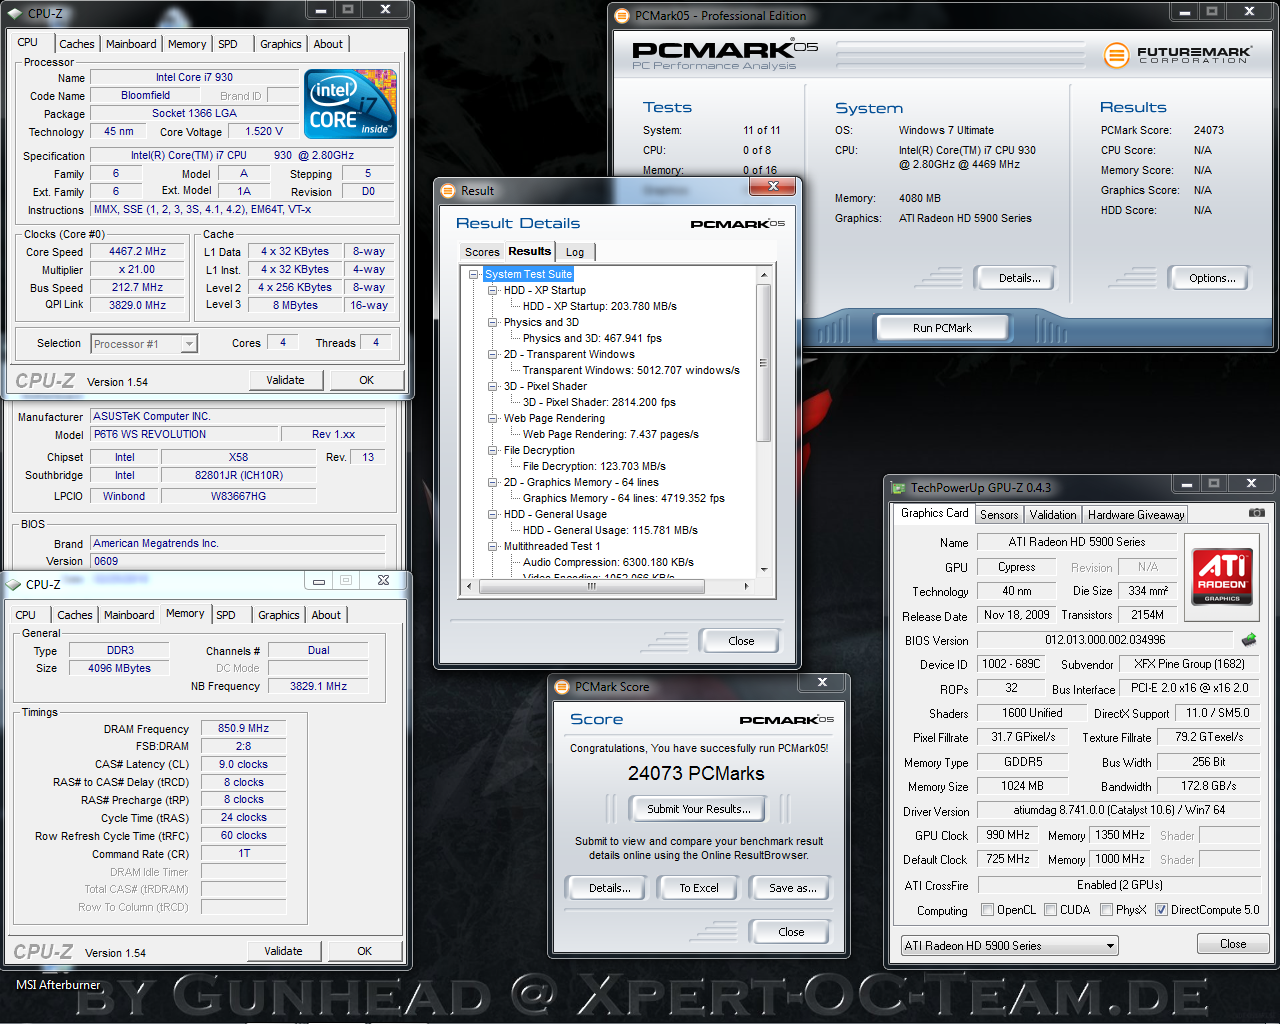1280x1024 pixels.
Task: Click the top CPU-Z window's title bar icon
Action: (x=14, y=14)
